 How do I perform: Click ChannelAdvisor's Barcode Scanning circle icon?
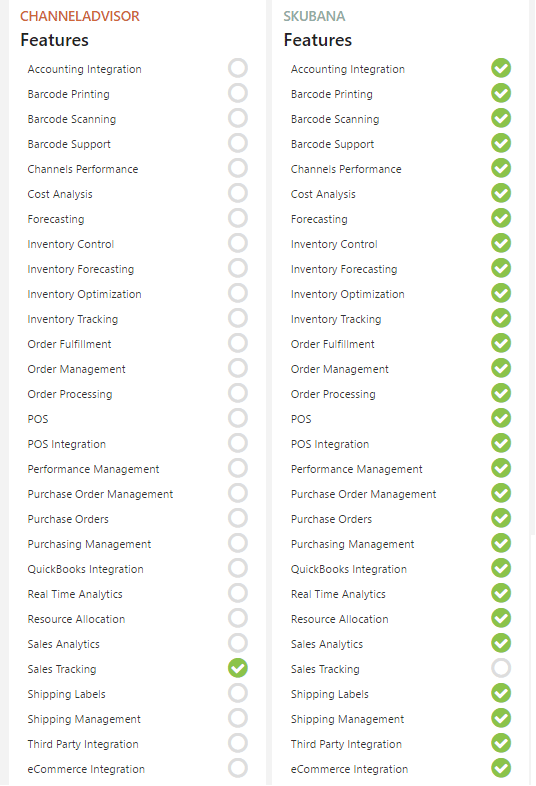(x=238, y=118)
